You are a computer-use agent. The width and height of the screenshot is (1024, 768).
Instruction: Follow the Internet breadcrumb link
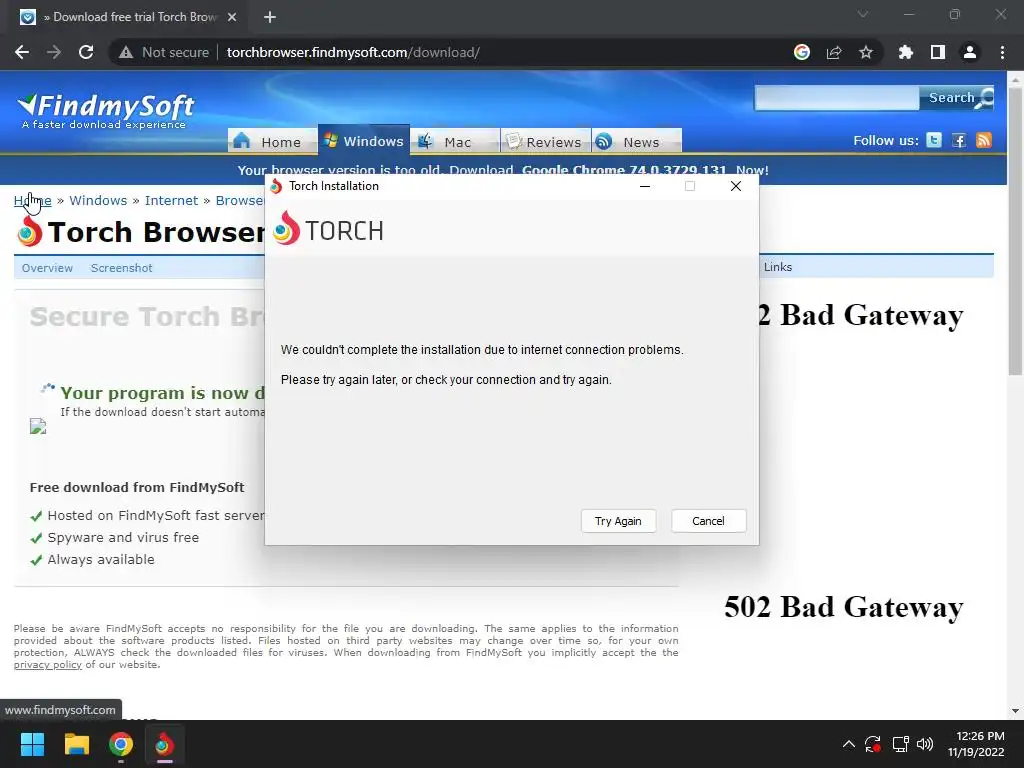click(x=171, y=200)
